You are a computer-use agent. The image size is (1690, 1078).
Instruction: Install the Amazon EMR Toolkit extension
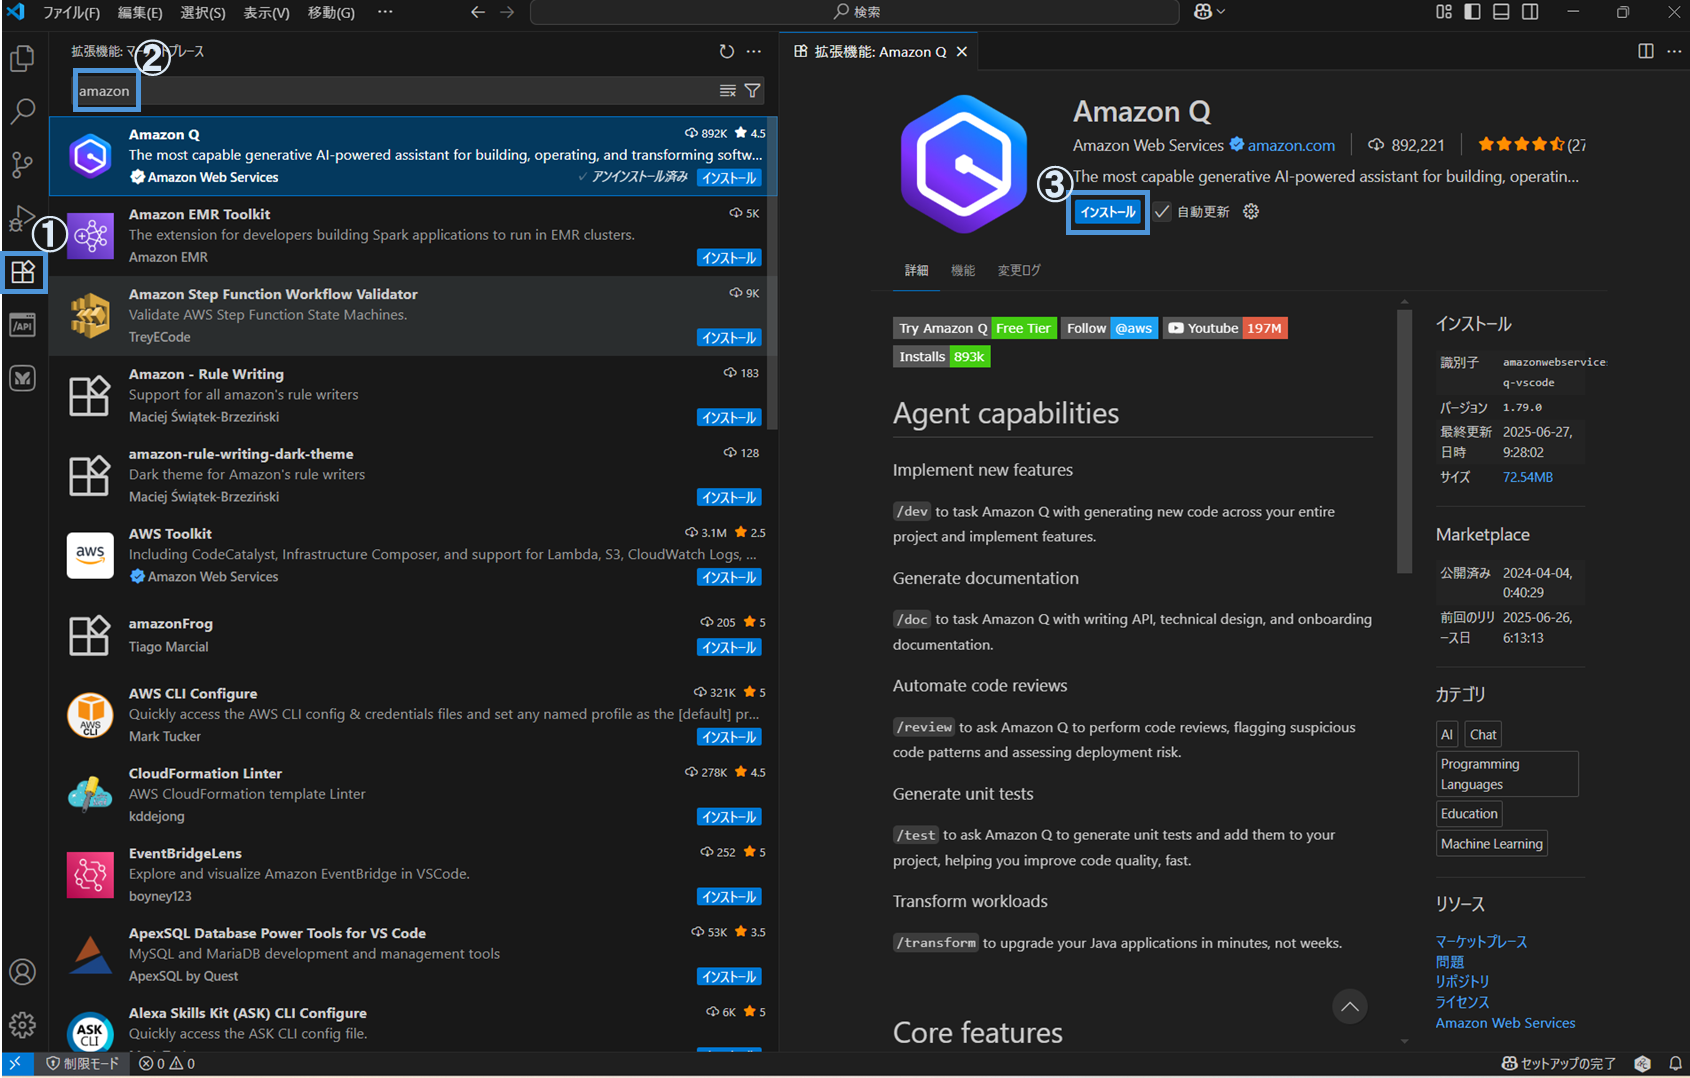(x=729, y=258)
